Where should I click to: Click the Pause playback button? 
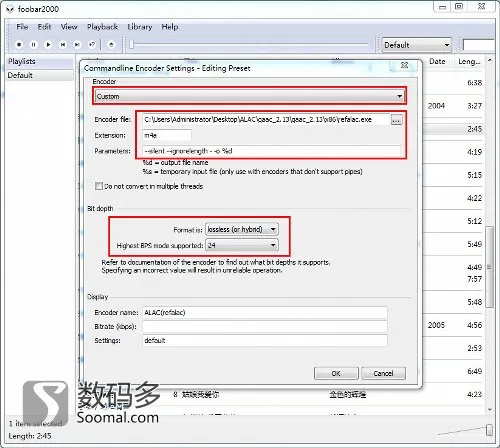(x=33, y=44)
